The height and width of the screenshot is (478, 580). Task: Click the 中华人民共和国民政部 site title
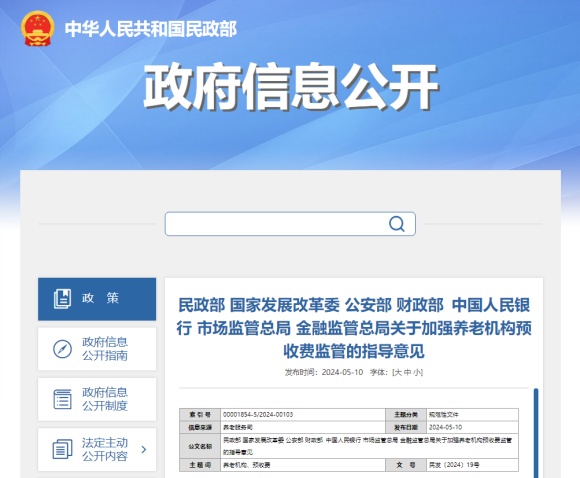151,29
